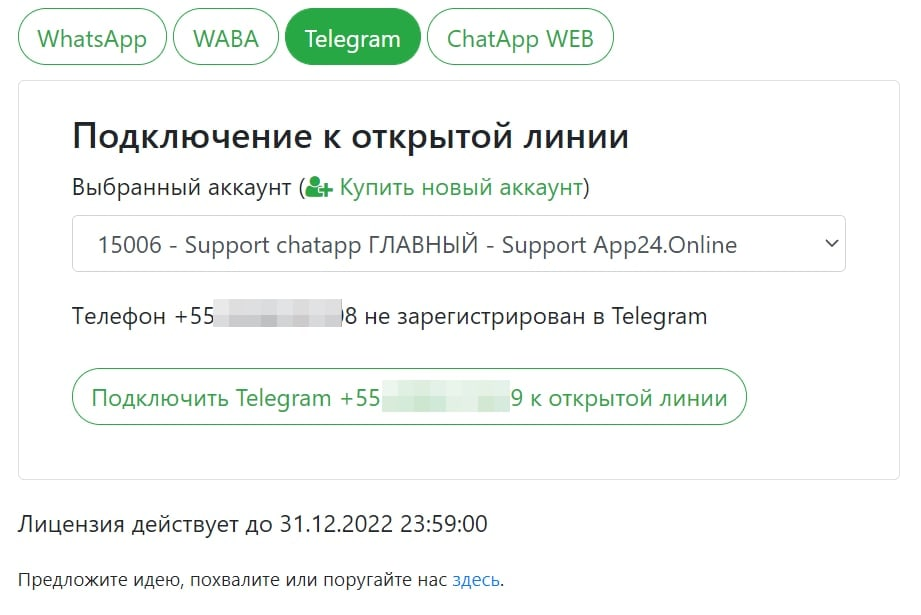Image resolution: width=921 pixels, height=615 pixels.
Task: Click the Телефон +55 label text
Action: tap(143, 316)
